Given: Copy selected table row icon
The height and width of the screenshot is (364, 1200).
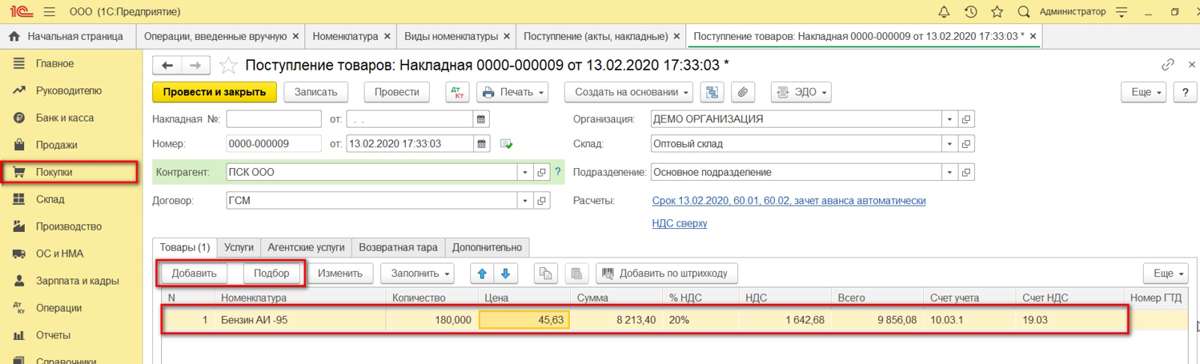Looking at the screenshot, I should click(545, 272).
